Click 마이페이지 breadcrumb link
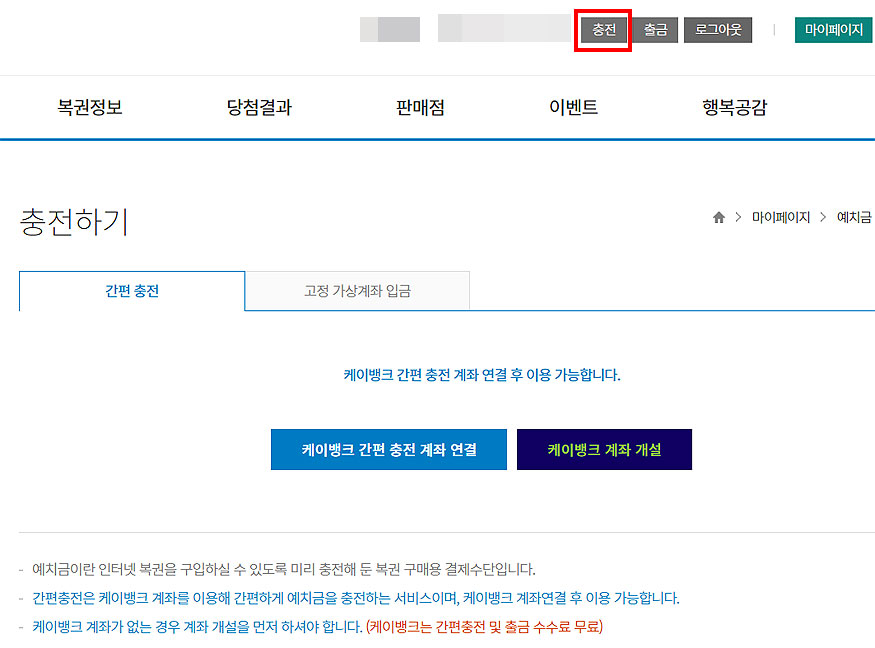875x648 pixels. 781,217
